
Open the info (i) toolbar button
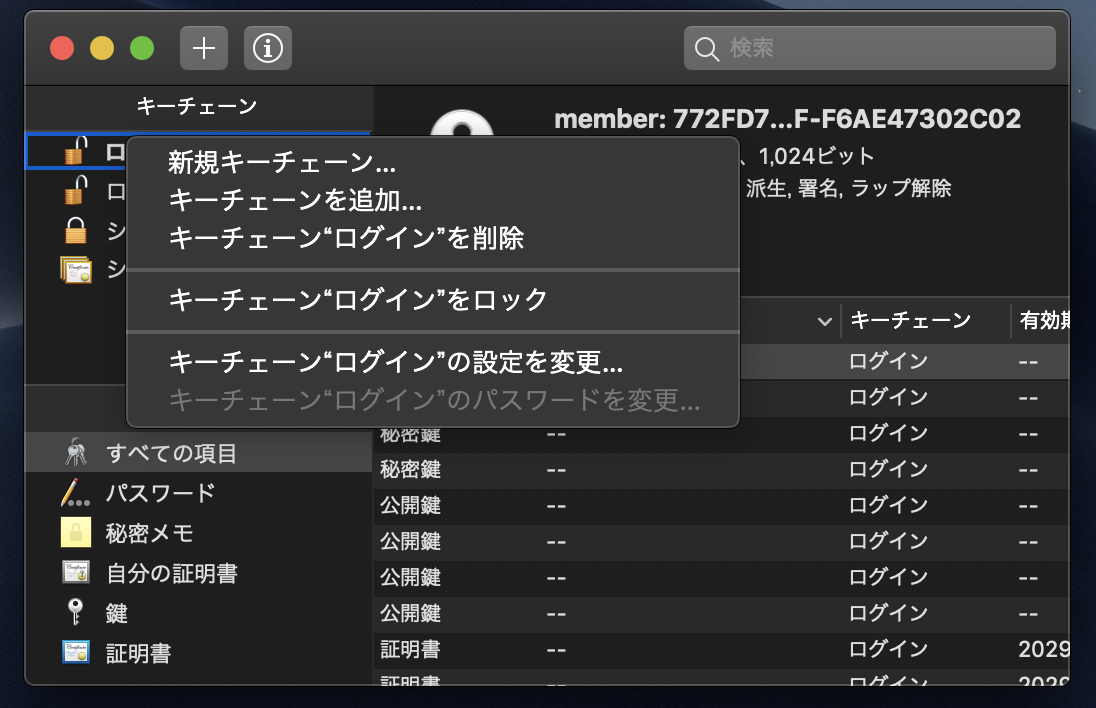[268, 48]
